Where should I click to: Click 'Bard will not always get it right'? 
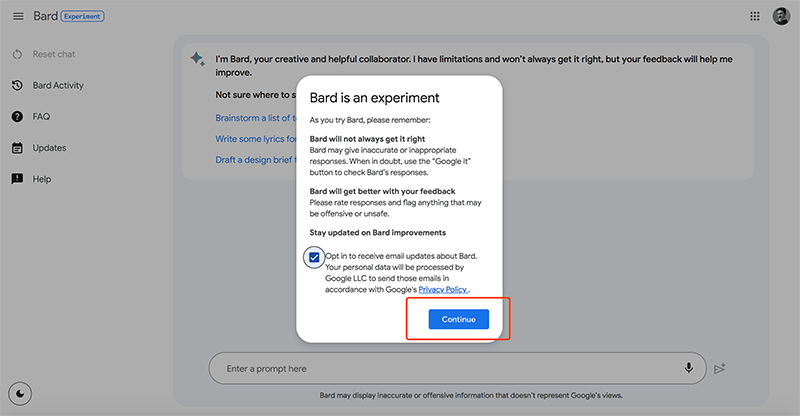[367, 139]
